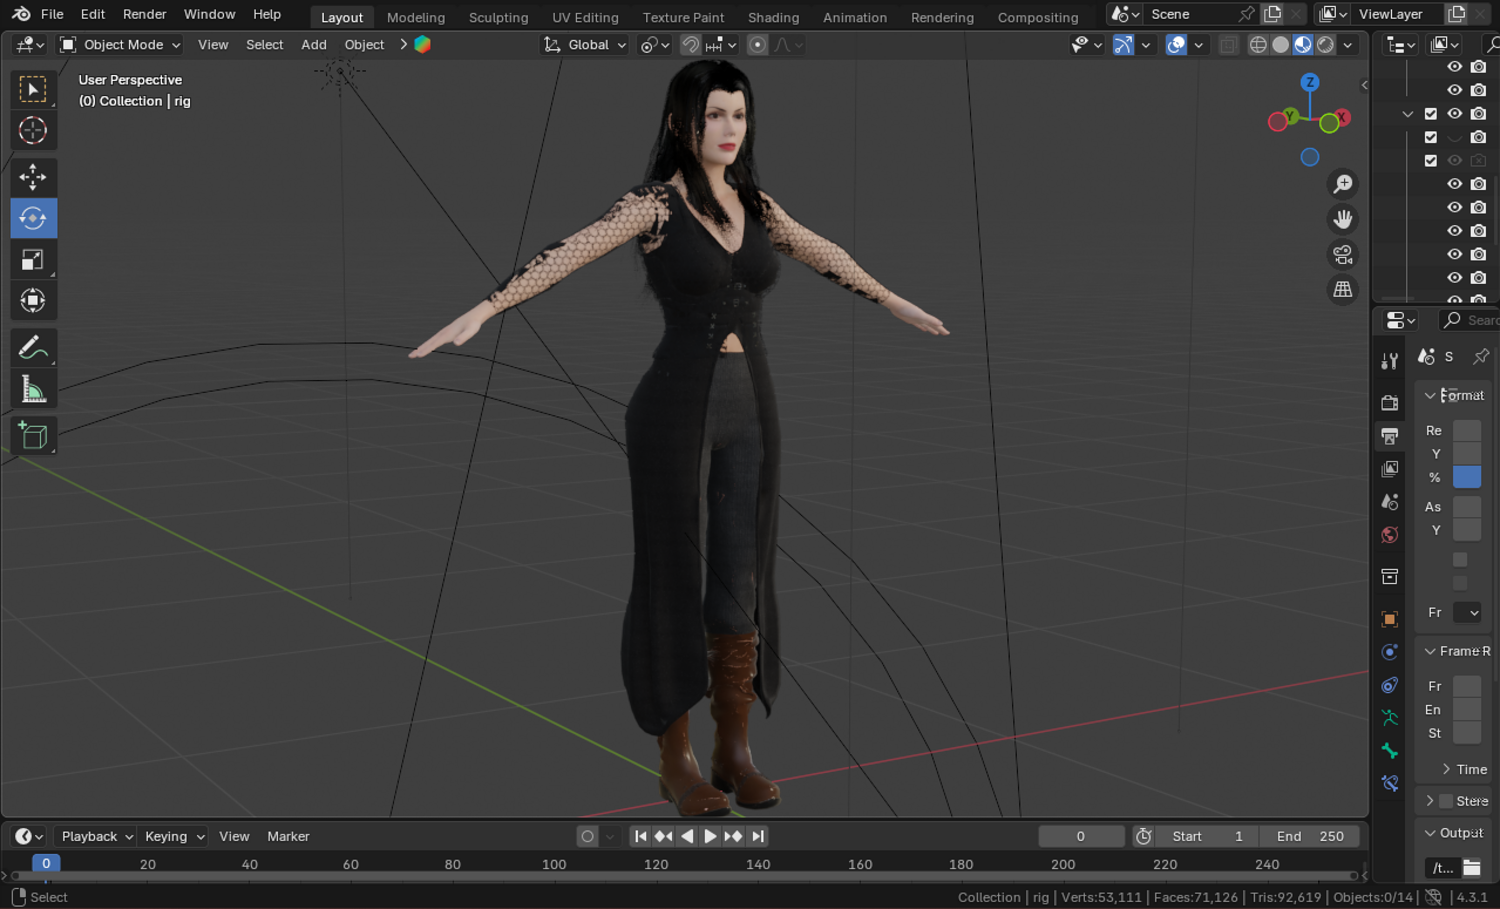
Task: Open the Render properties tab
Action: click(1390, 403)
